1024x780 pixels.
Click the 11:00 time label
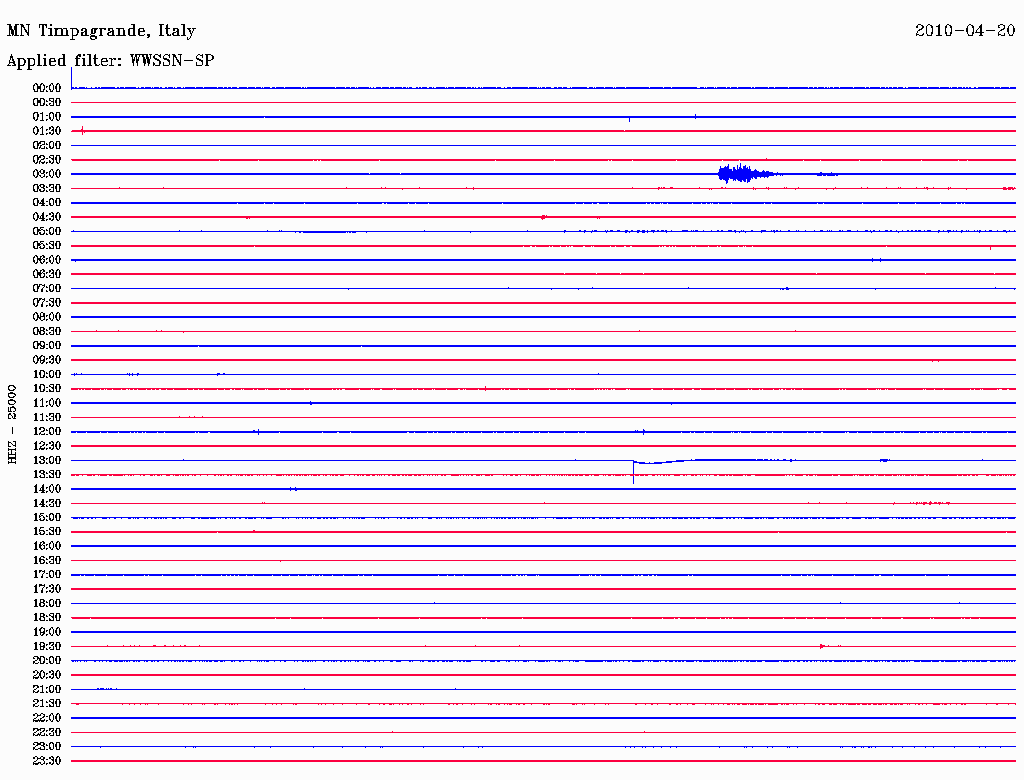click(47, 403)
